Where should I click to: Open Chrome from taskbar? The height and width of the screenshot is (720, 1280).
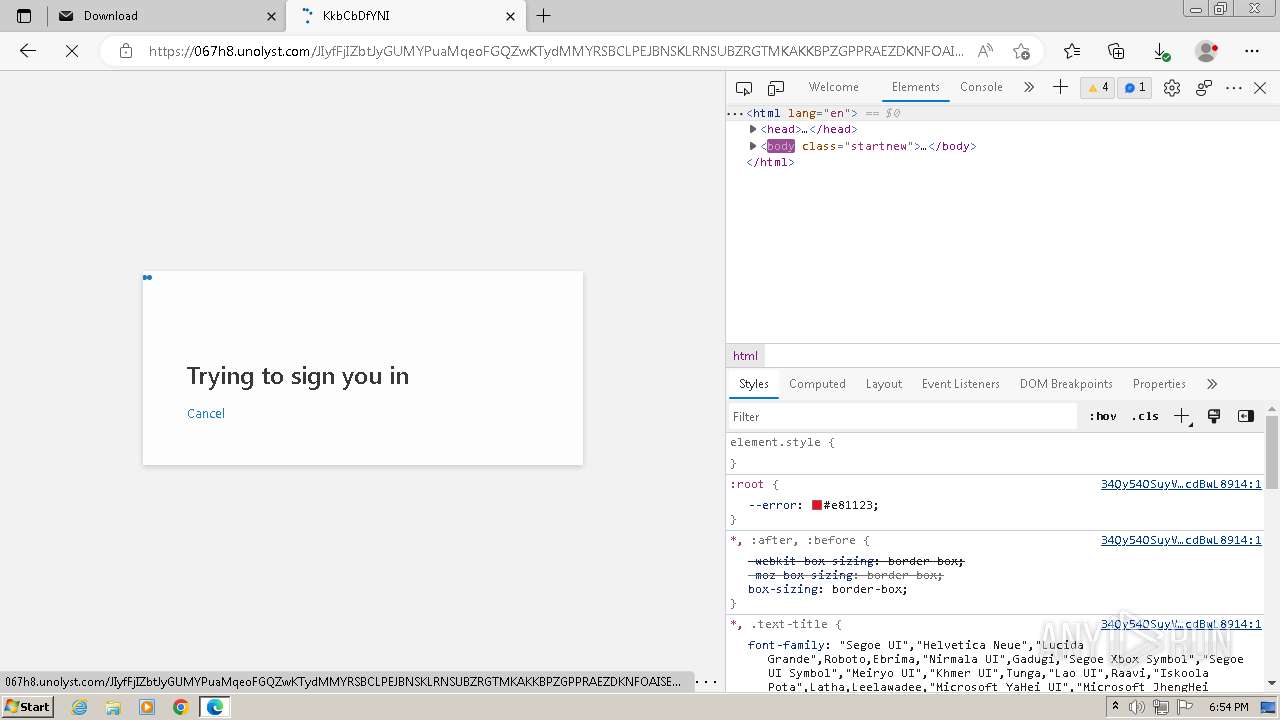click(181, 707)
